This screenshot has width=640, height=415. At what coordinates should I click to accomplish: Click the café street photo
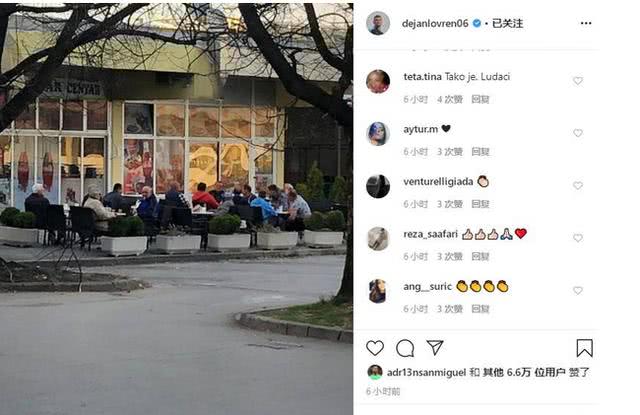point(176,209)
